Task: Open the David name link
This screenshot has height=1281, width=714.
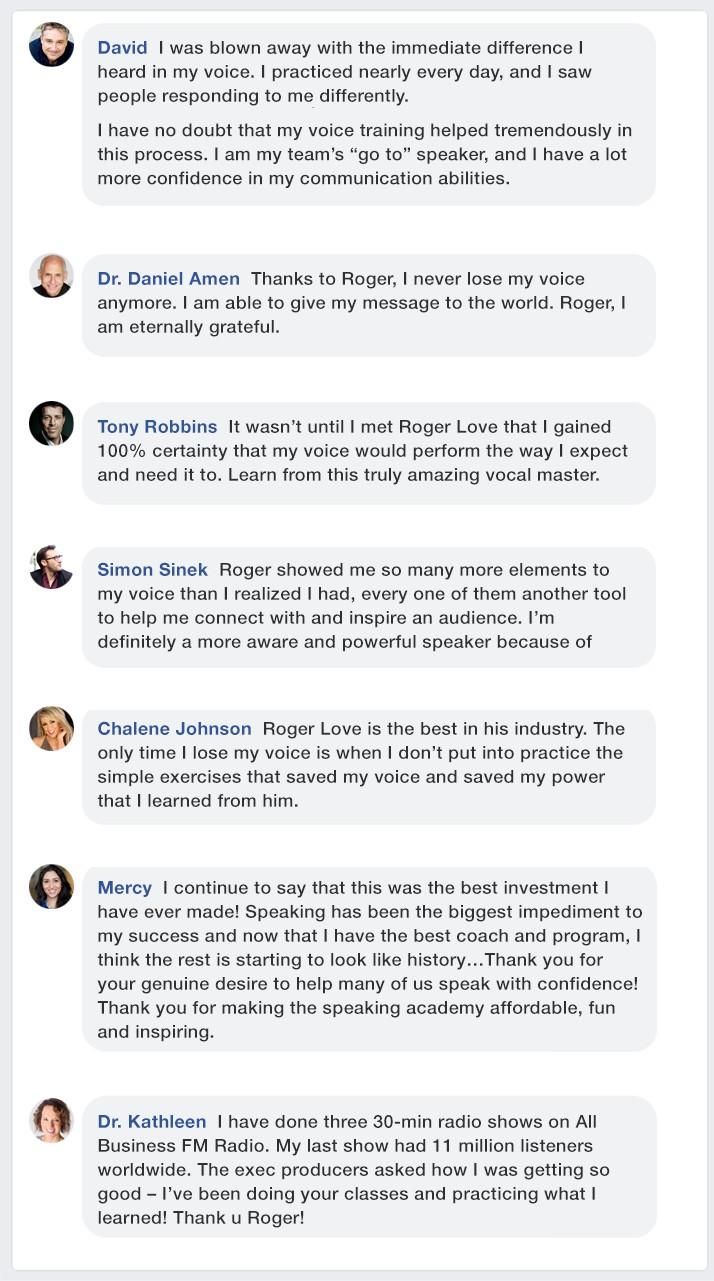Action: tap(122, 47)
